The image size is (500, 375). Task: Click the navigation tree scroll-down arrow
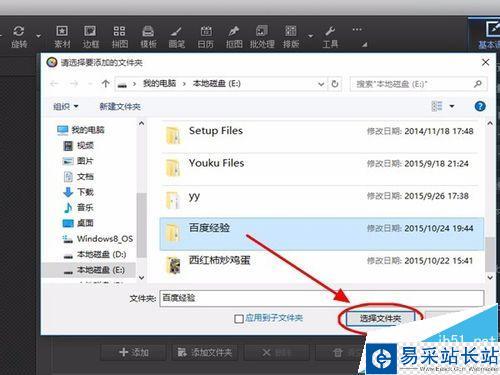click(x=141, y=277)
